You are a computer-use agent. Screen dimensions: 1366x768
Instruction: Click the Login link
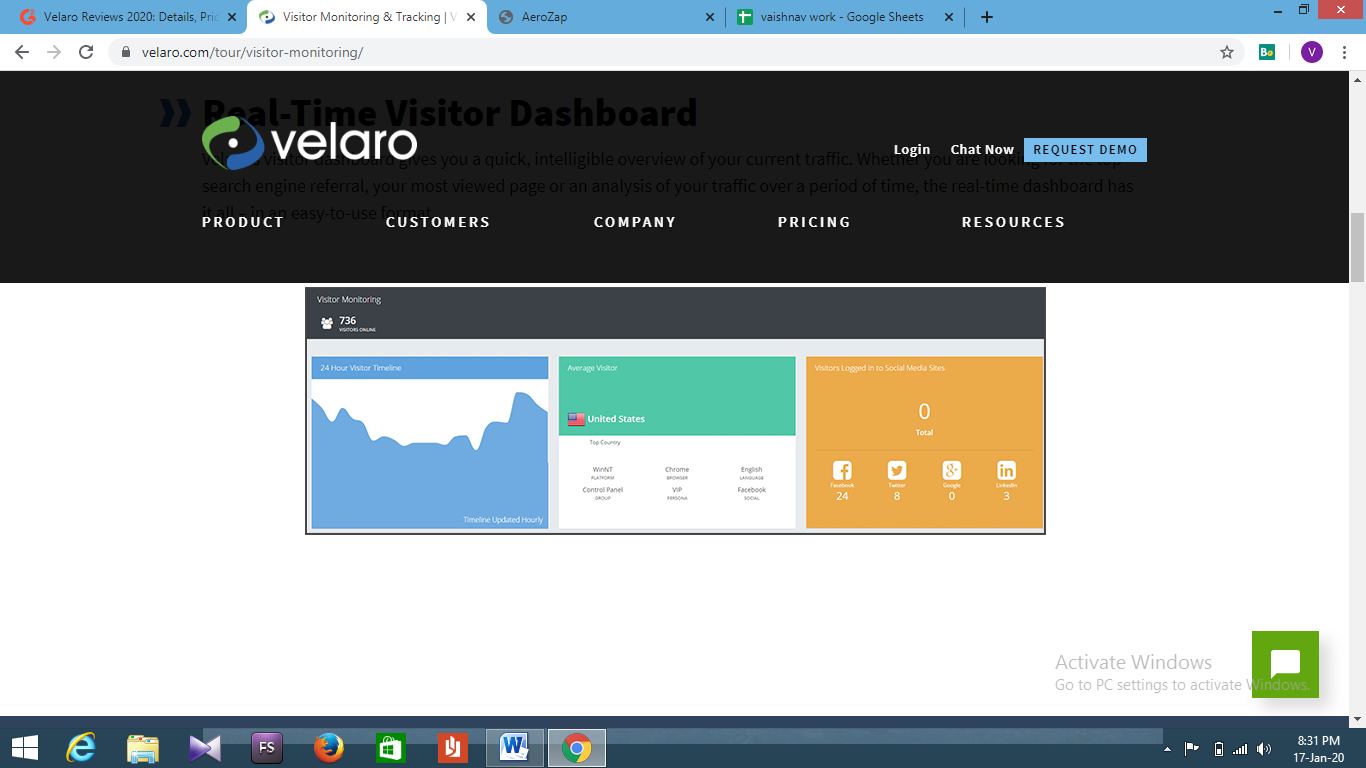[x=912, y=150]
